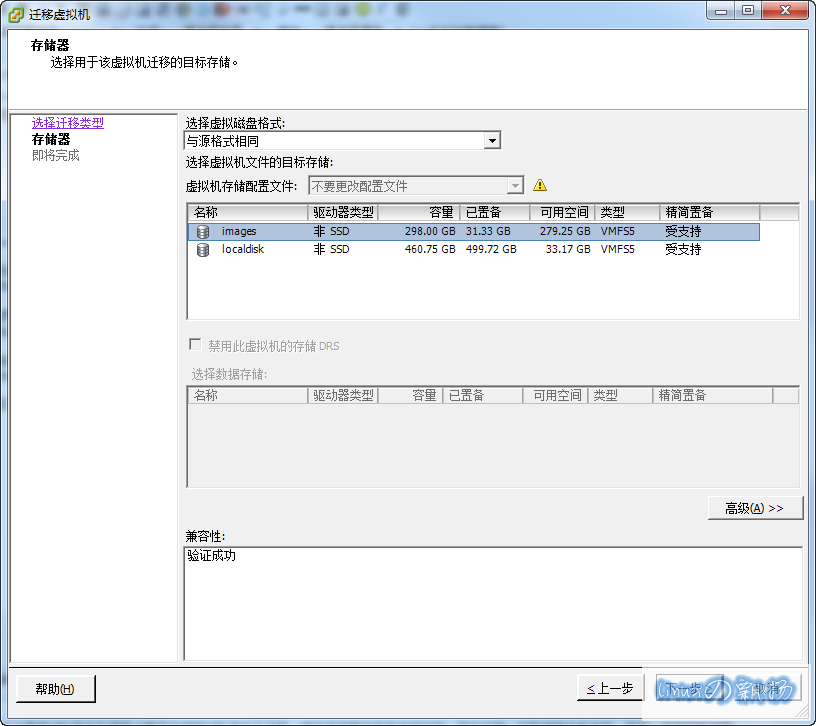Cancel the migration with 取消 button
The width and height of the screenshot is (816, 726).
click(766, 688)
